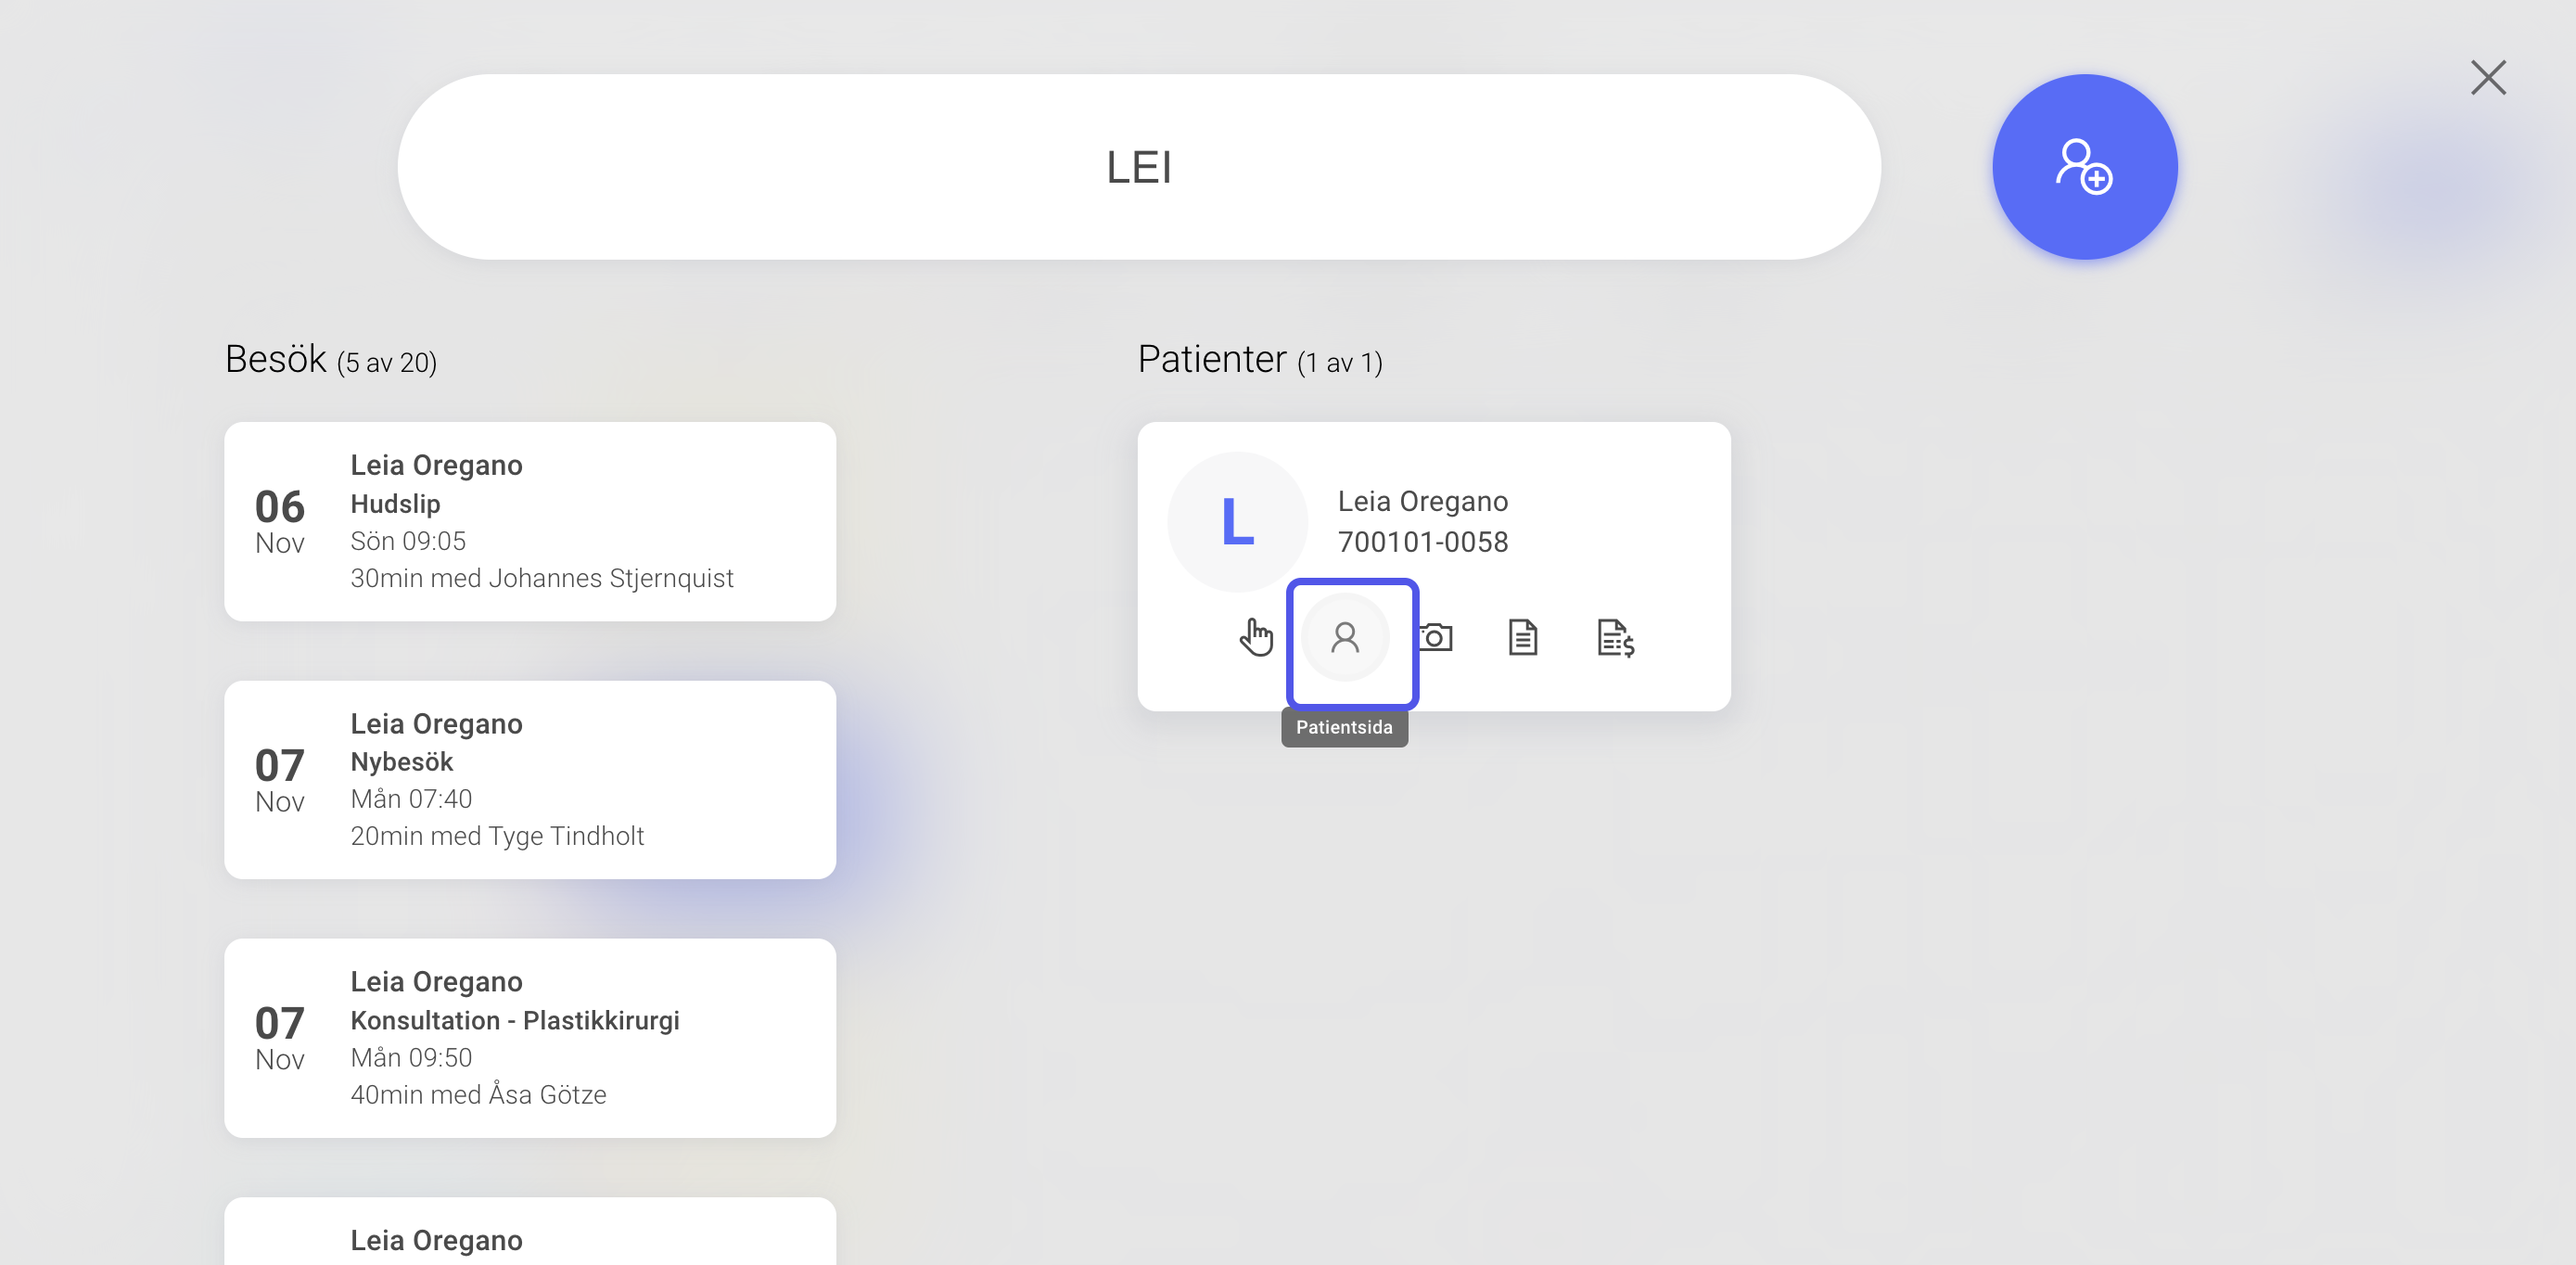Open the Patientsida person icon
The height and width of the screenshot is (1265, 2576).
(x=1345, y=637)
